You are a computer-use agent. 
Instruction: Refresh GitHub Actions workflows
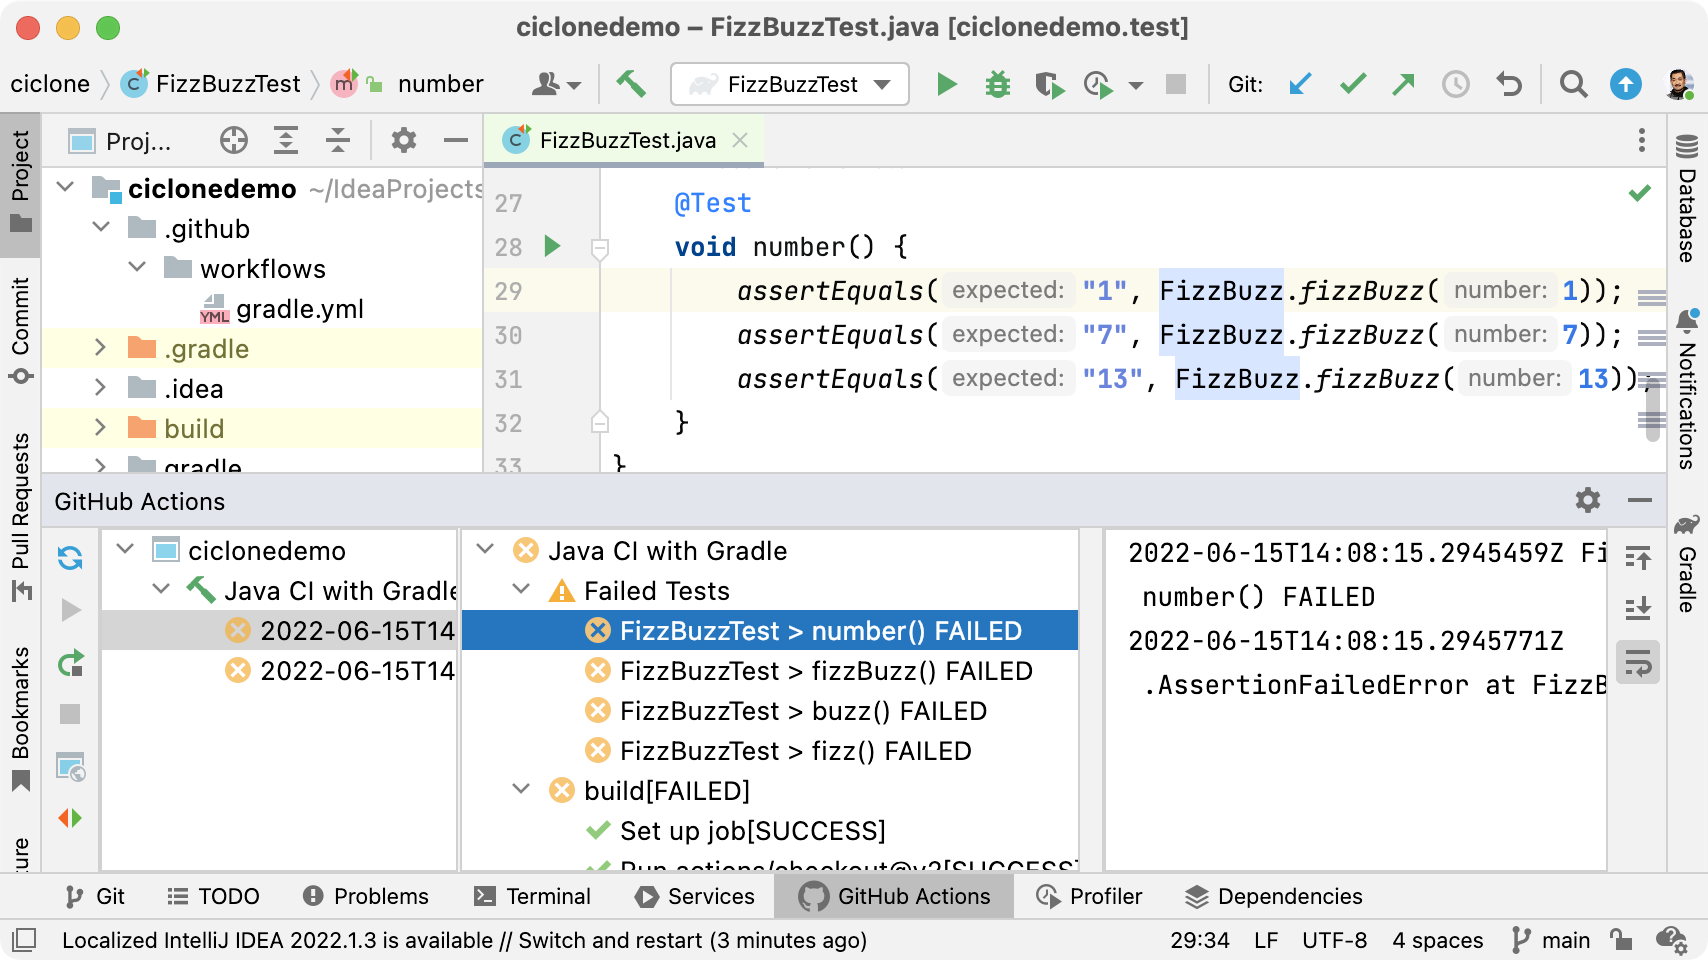tap(70, 558)
